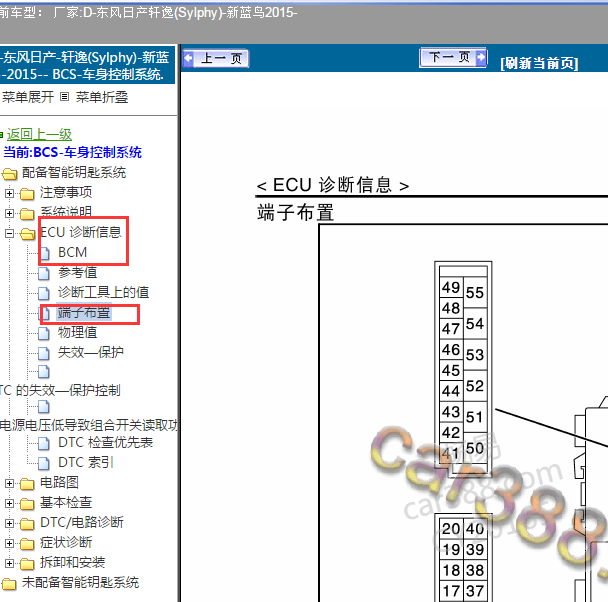Click the folder icon beside 注意事项
This screenshot has height=602, width=608.
point(27,193)
